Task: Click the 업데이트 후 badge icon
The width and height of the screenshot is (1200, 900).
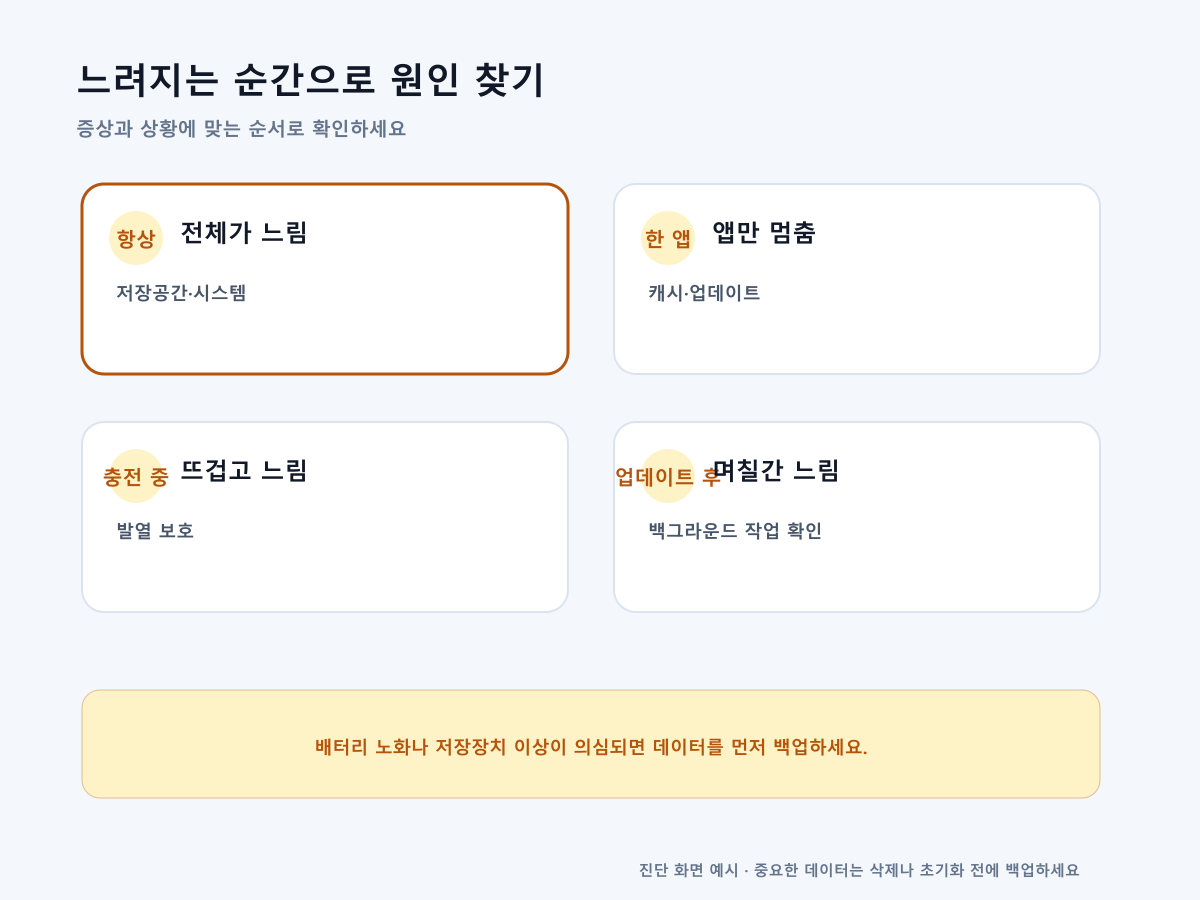Action: 668,476
